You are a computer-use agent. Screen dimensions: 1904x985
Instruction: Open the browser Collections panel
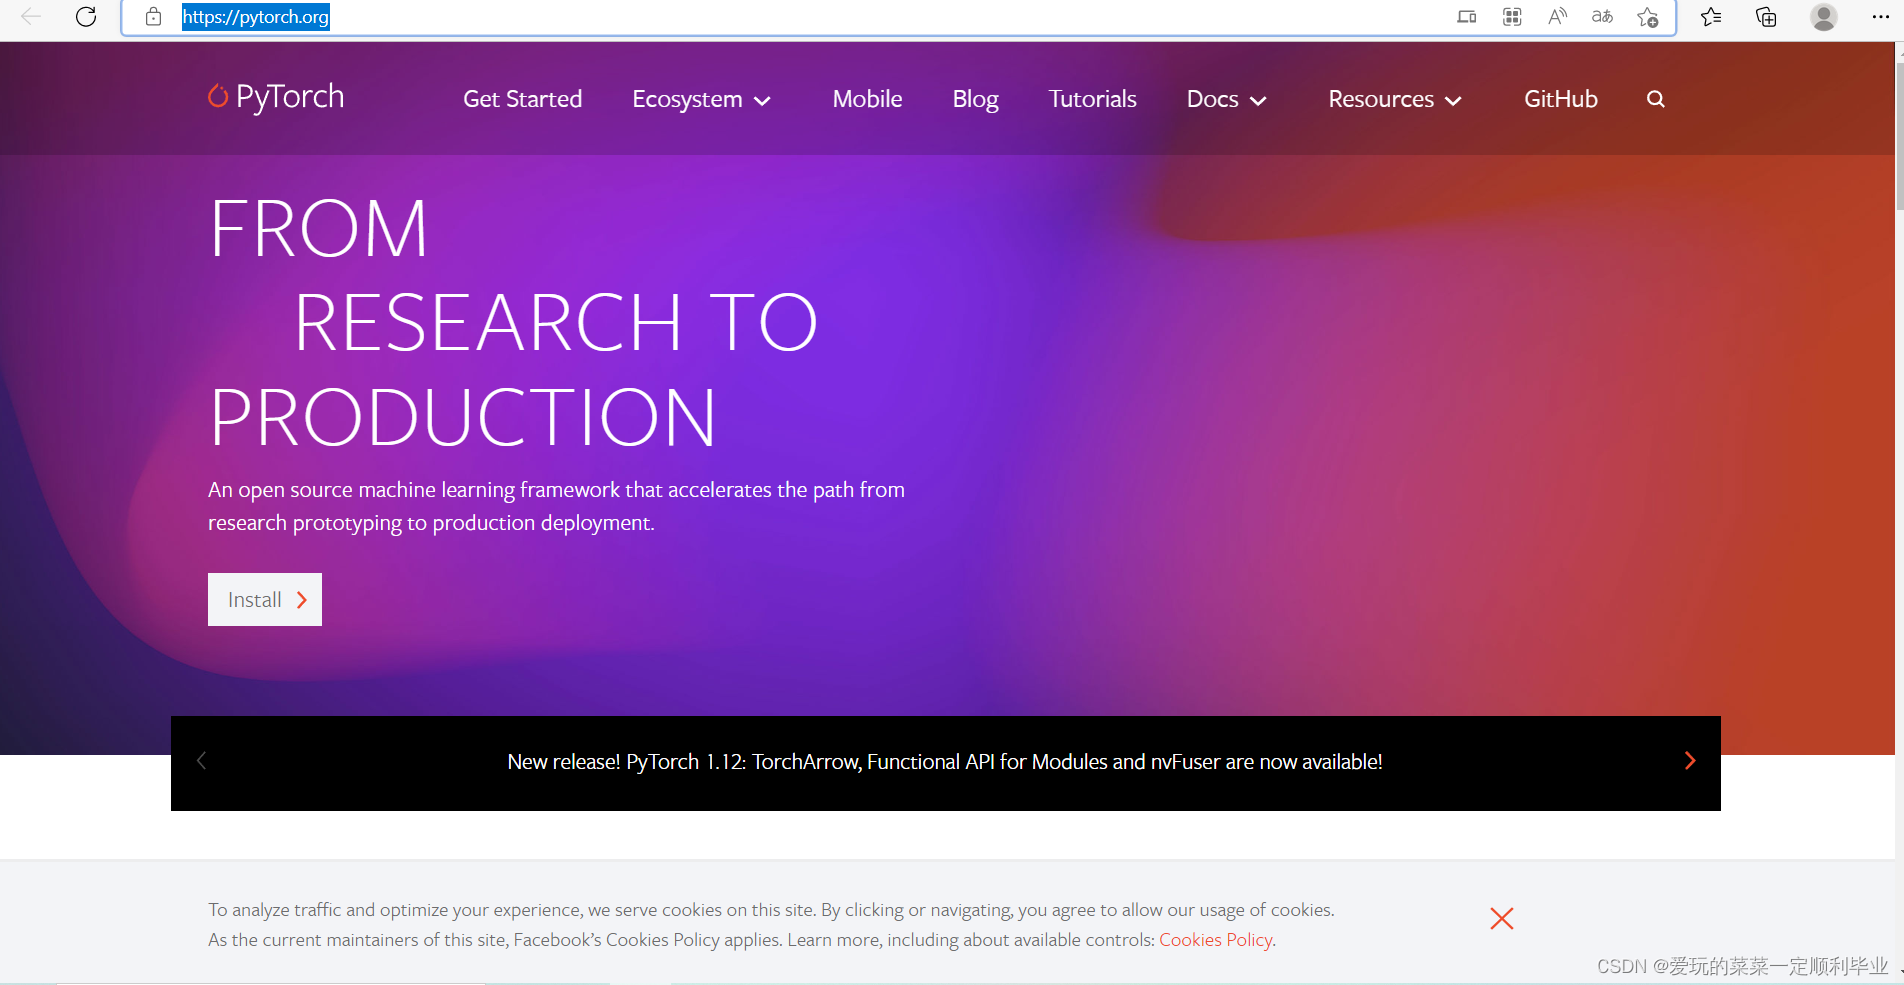pos(1765,17)
